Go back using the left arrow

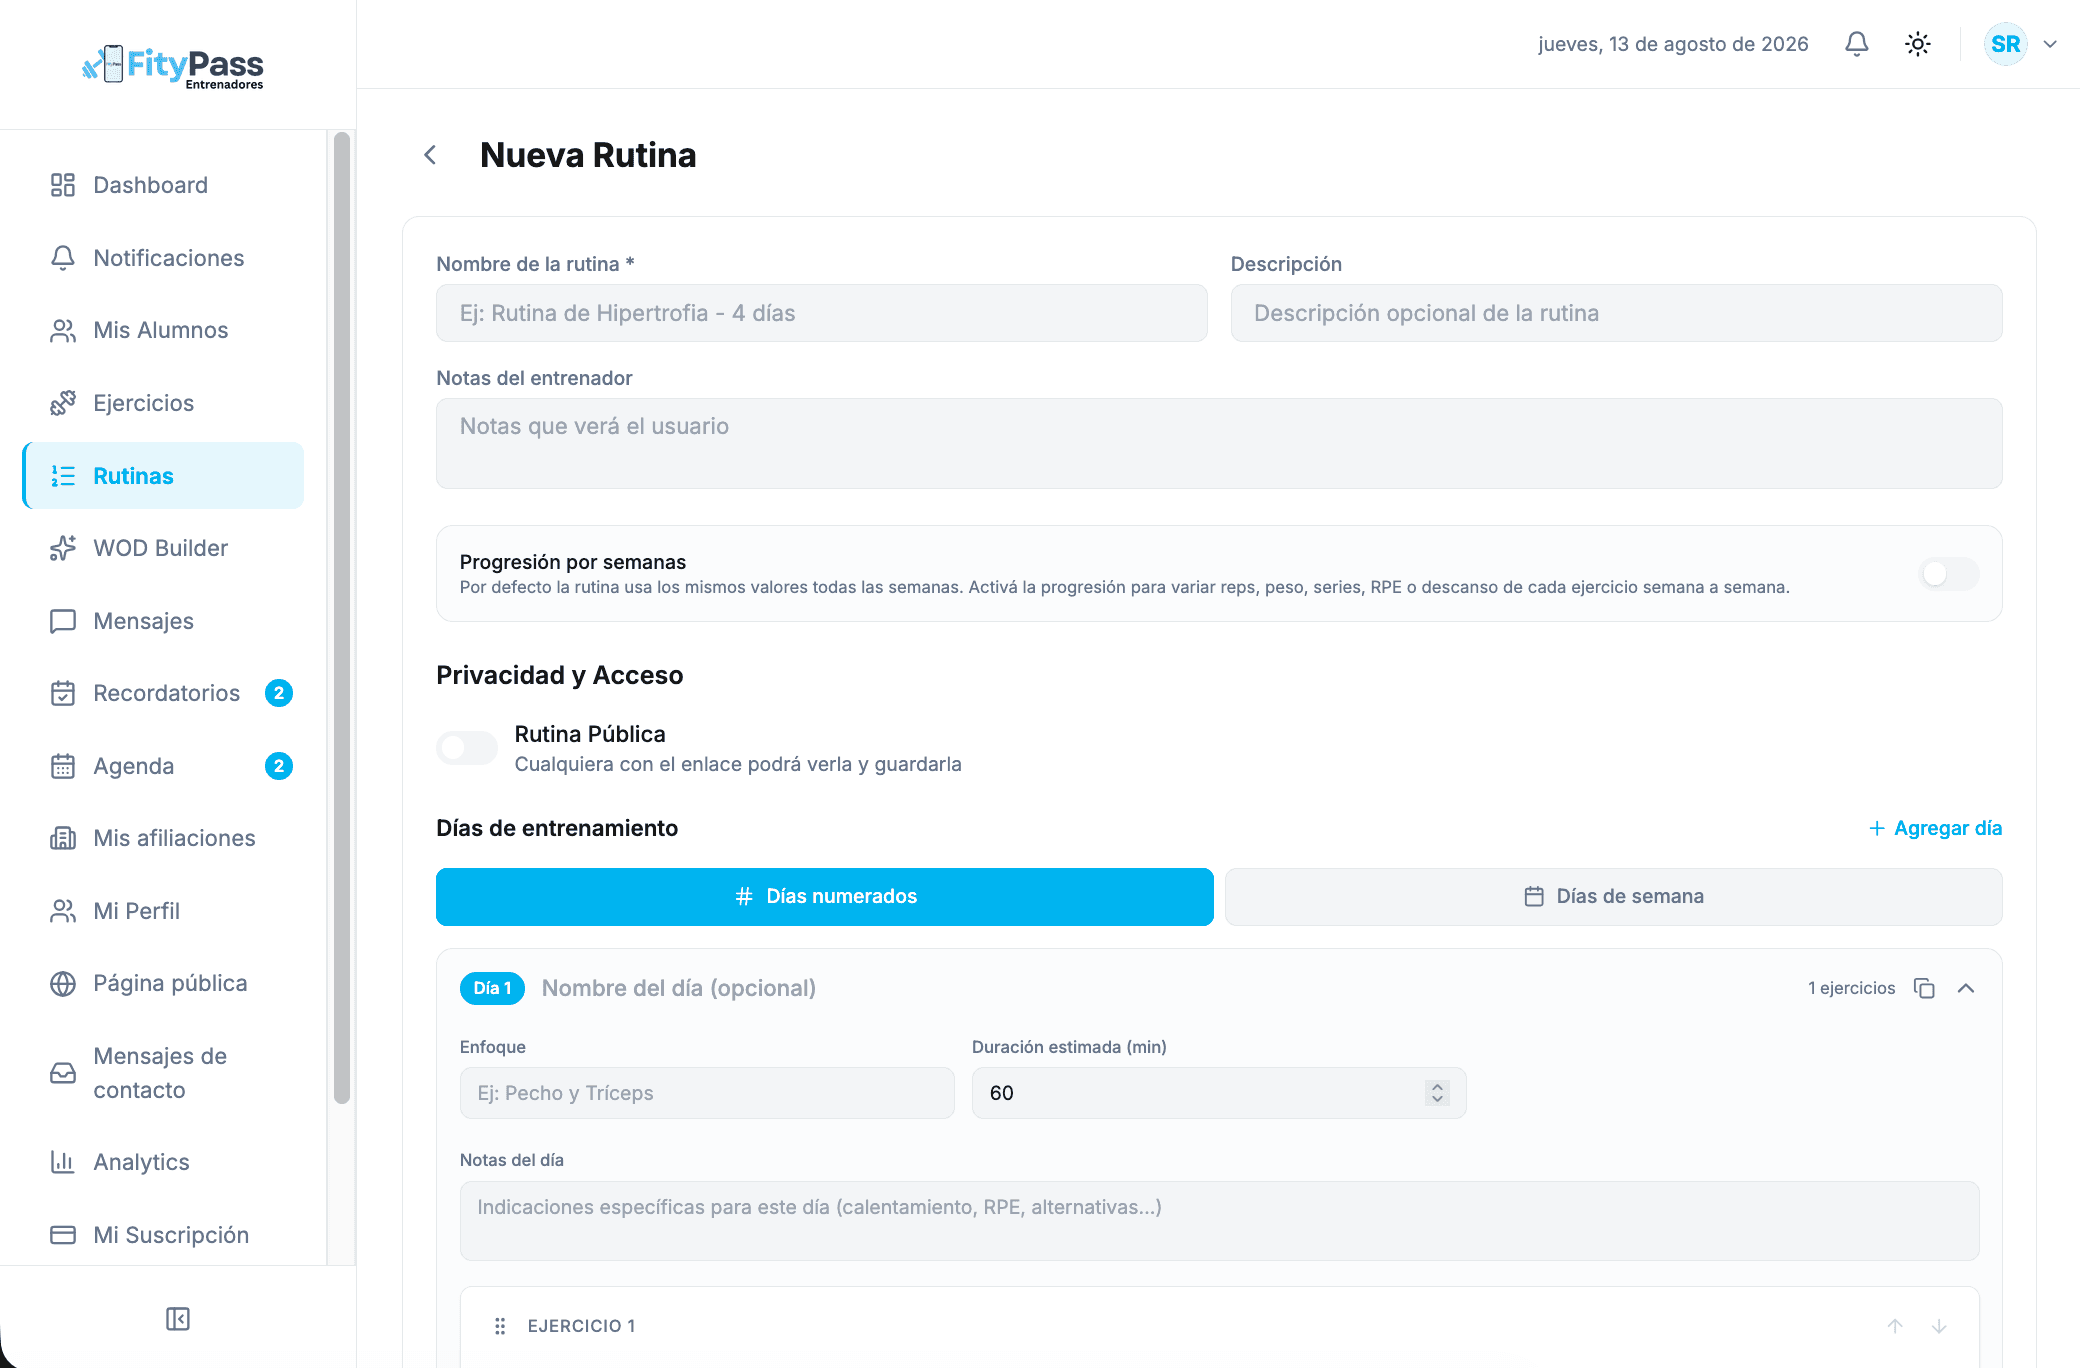430,155
